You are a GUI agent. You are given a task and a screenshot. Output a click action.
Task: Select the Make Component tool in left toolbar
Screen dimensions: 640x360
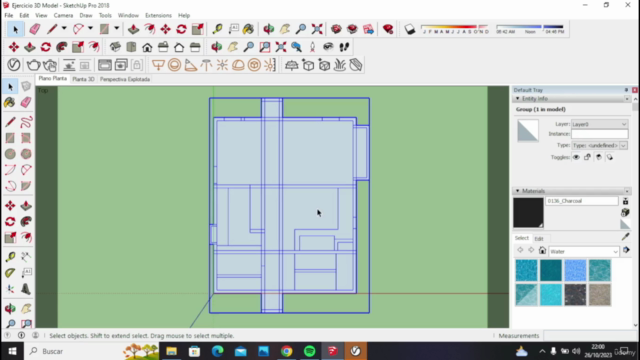[x=26, y=86]
